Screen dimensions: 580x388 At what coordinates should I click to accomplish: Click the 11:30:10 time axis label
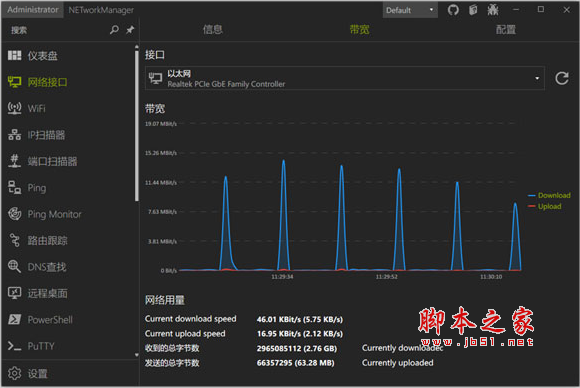click(x=491, y=277)
